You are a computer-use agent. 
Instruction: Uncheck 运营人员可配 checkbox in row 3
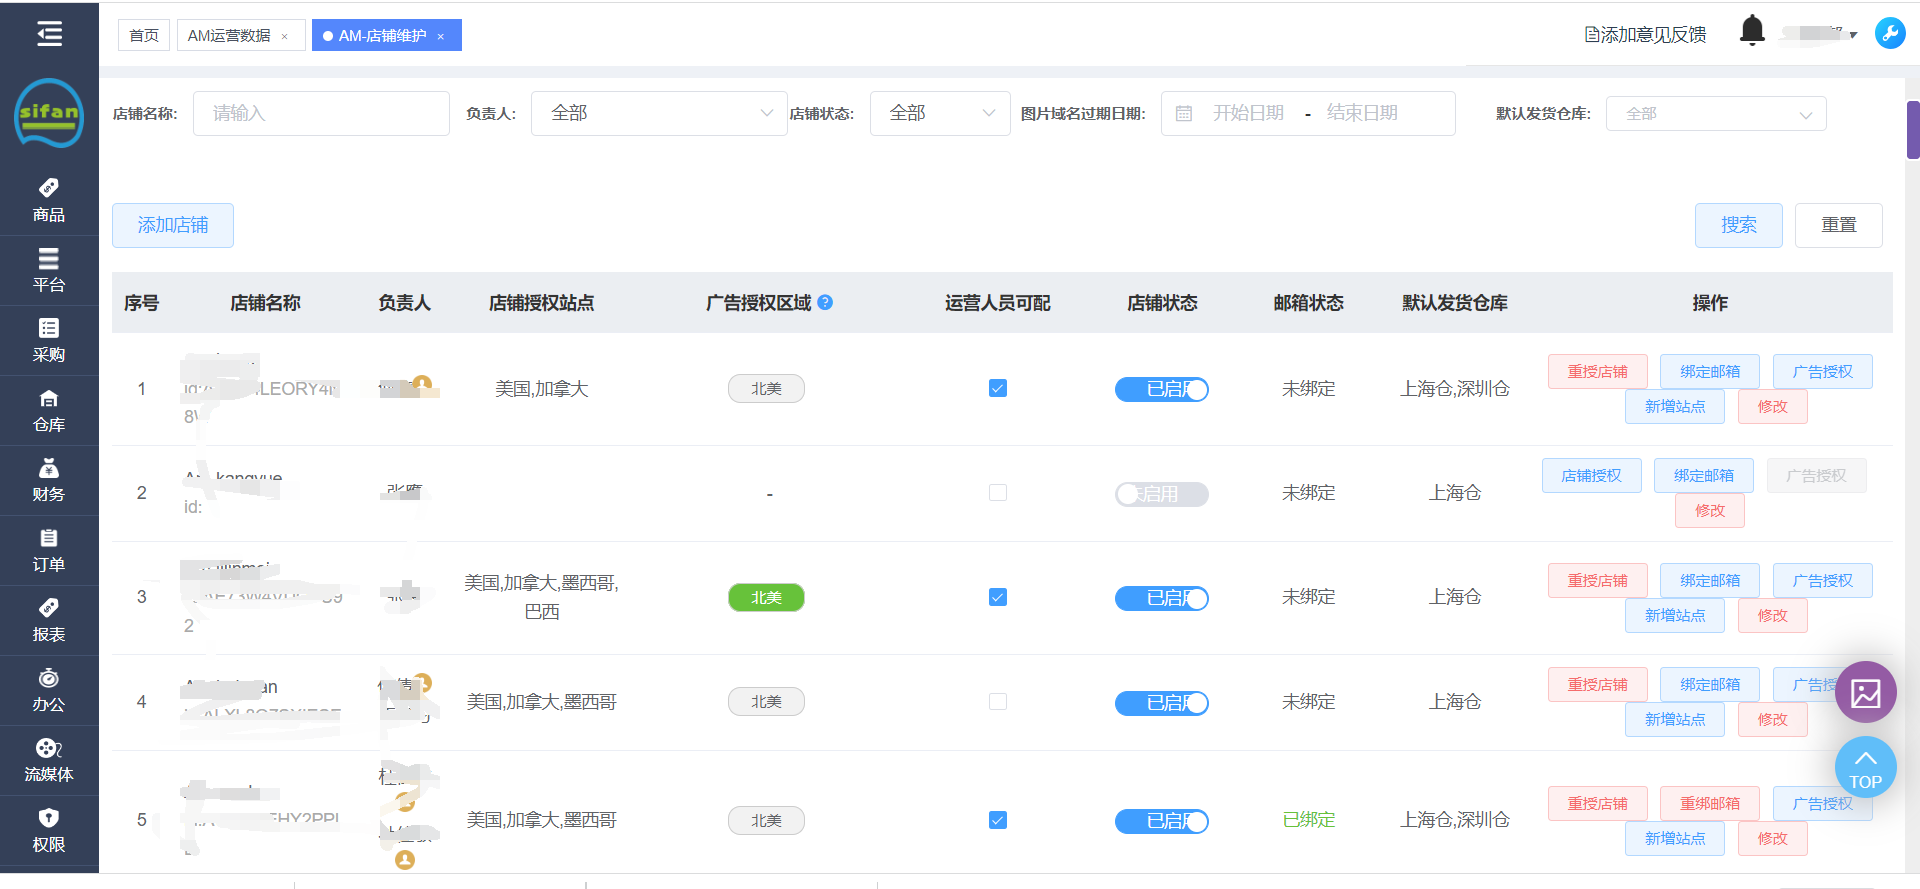coord(997,597)
